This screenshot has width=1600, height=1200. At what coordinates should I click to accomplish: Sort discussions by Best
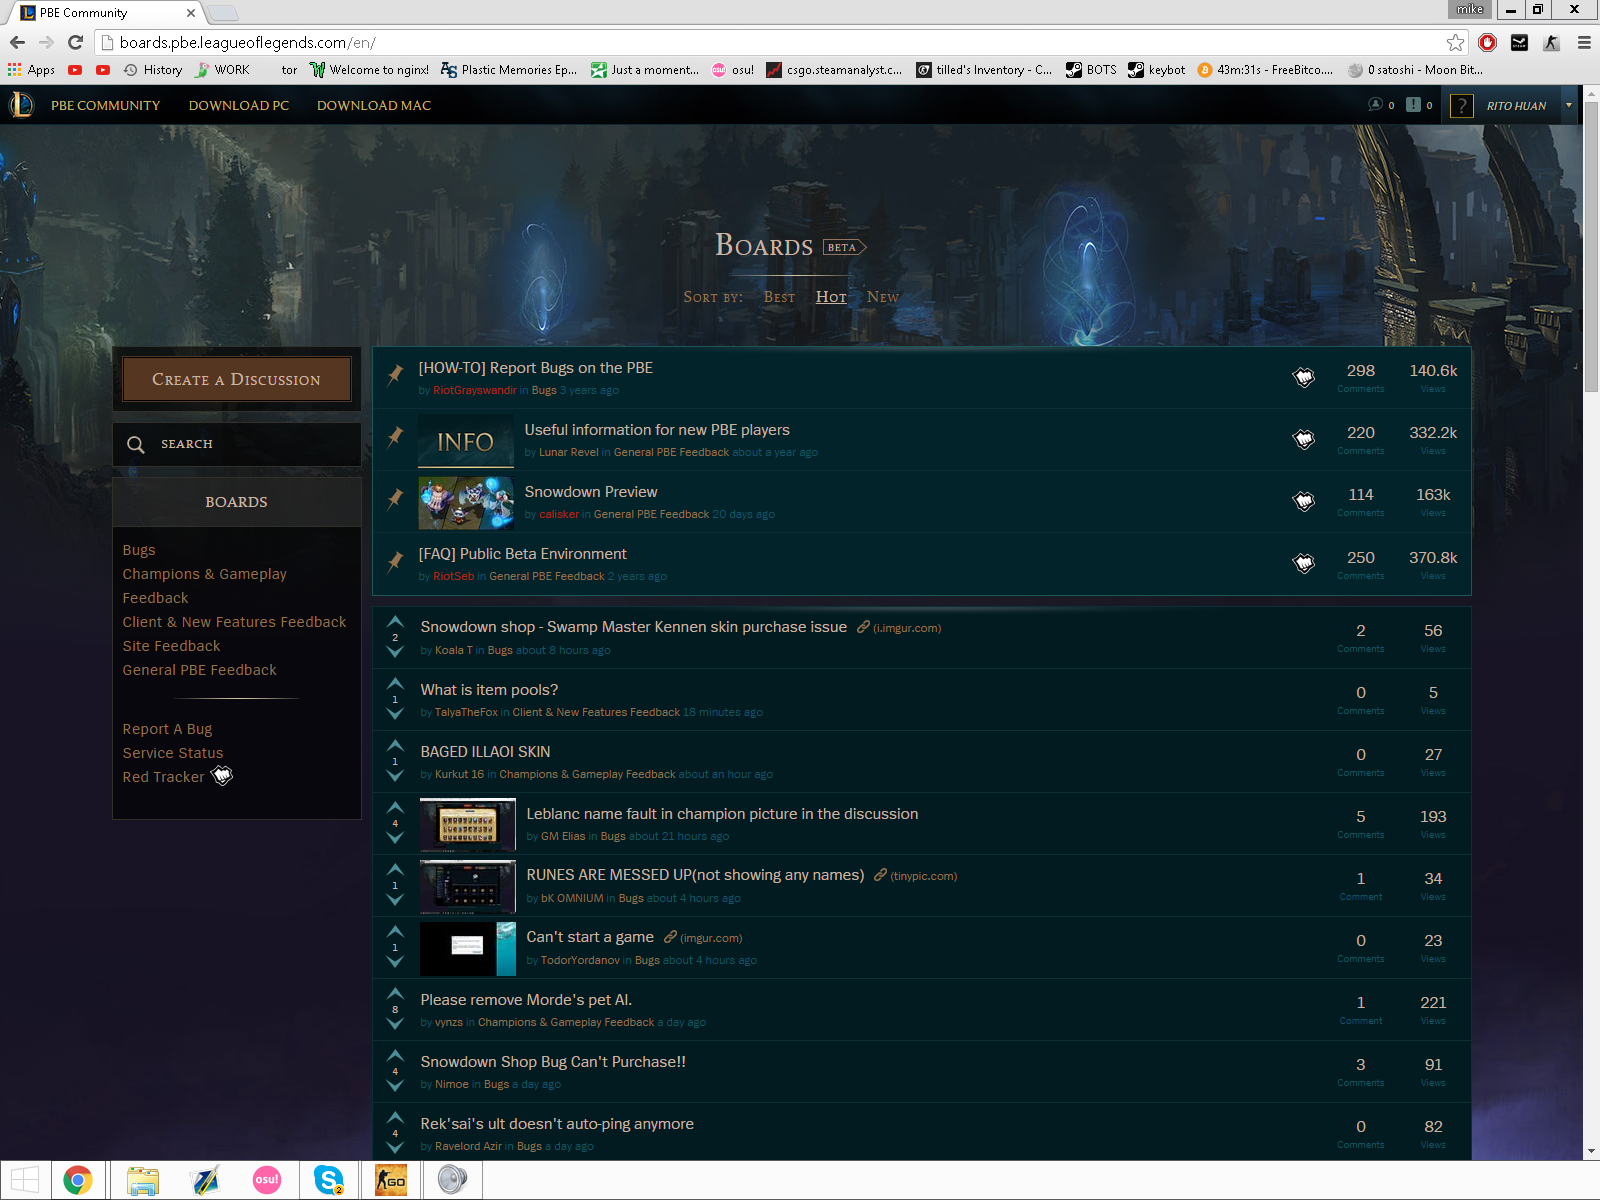(779, 297)
